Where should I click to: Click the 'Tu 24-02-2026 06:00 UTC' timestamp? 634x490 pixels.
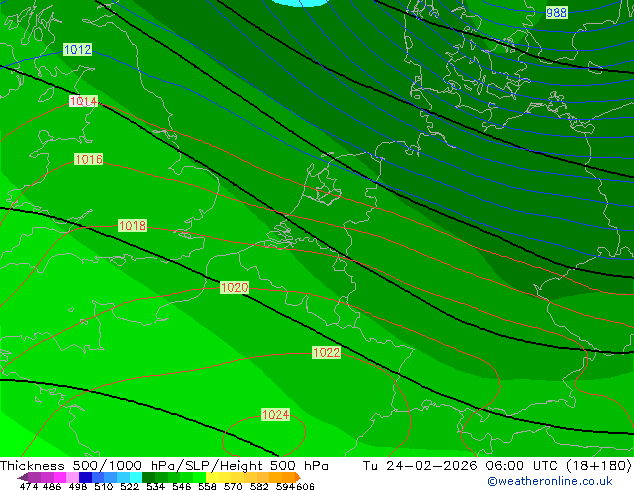pyautogui.click(x=463, y=466)
